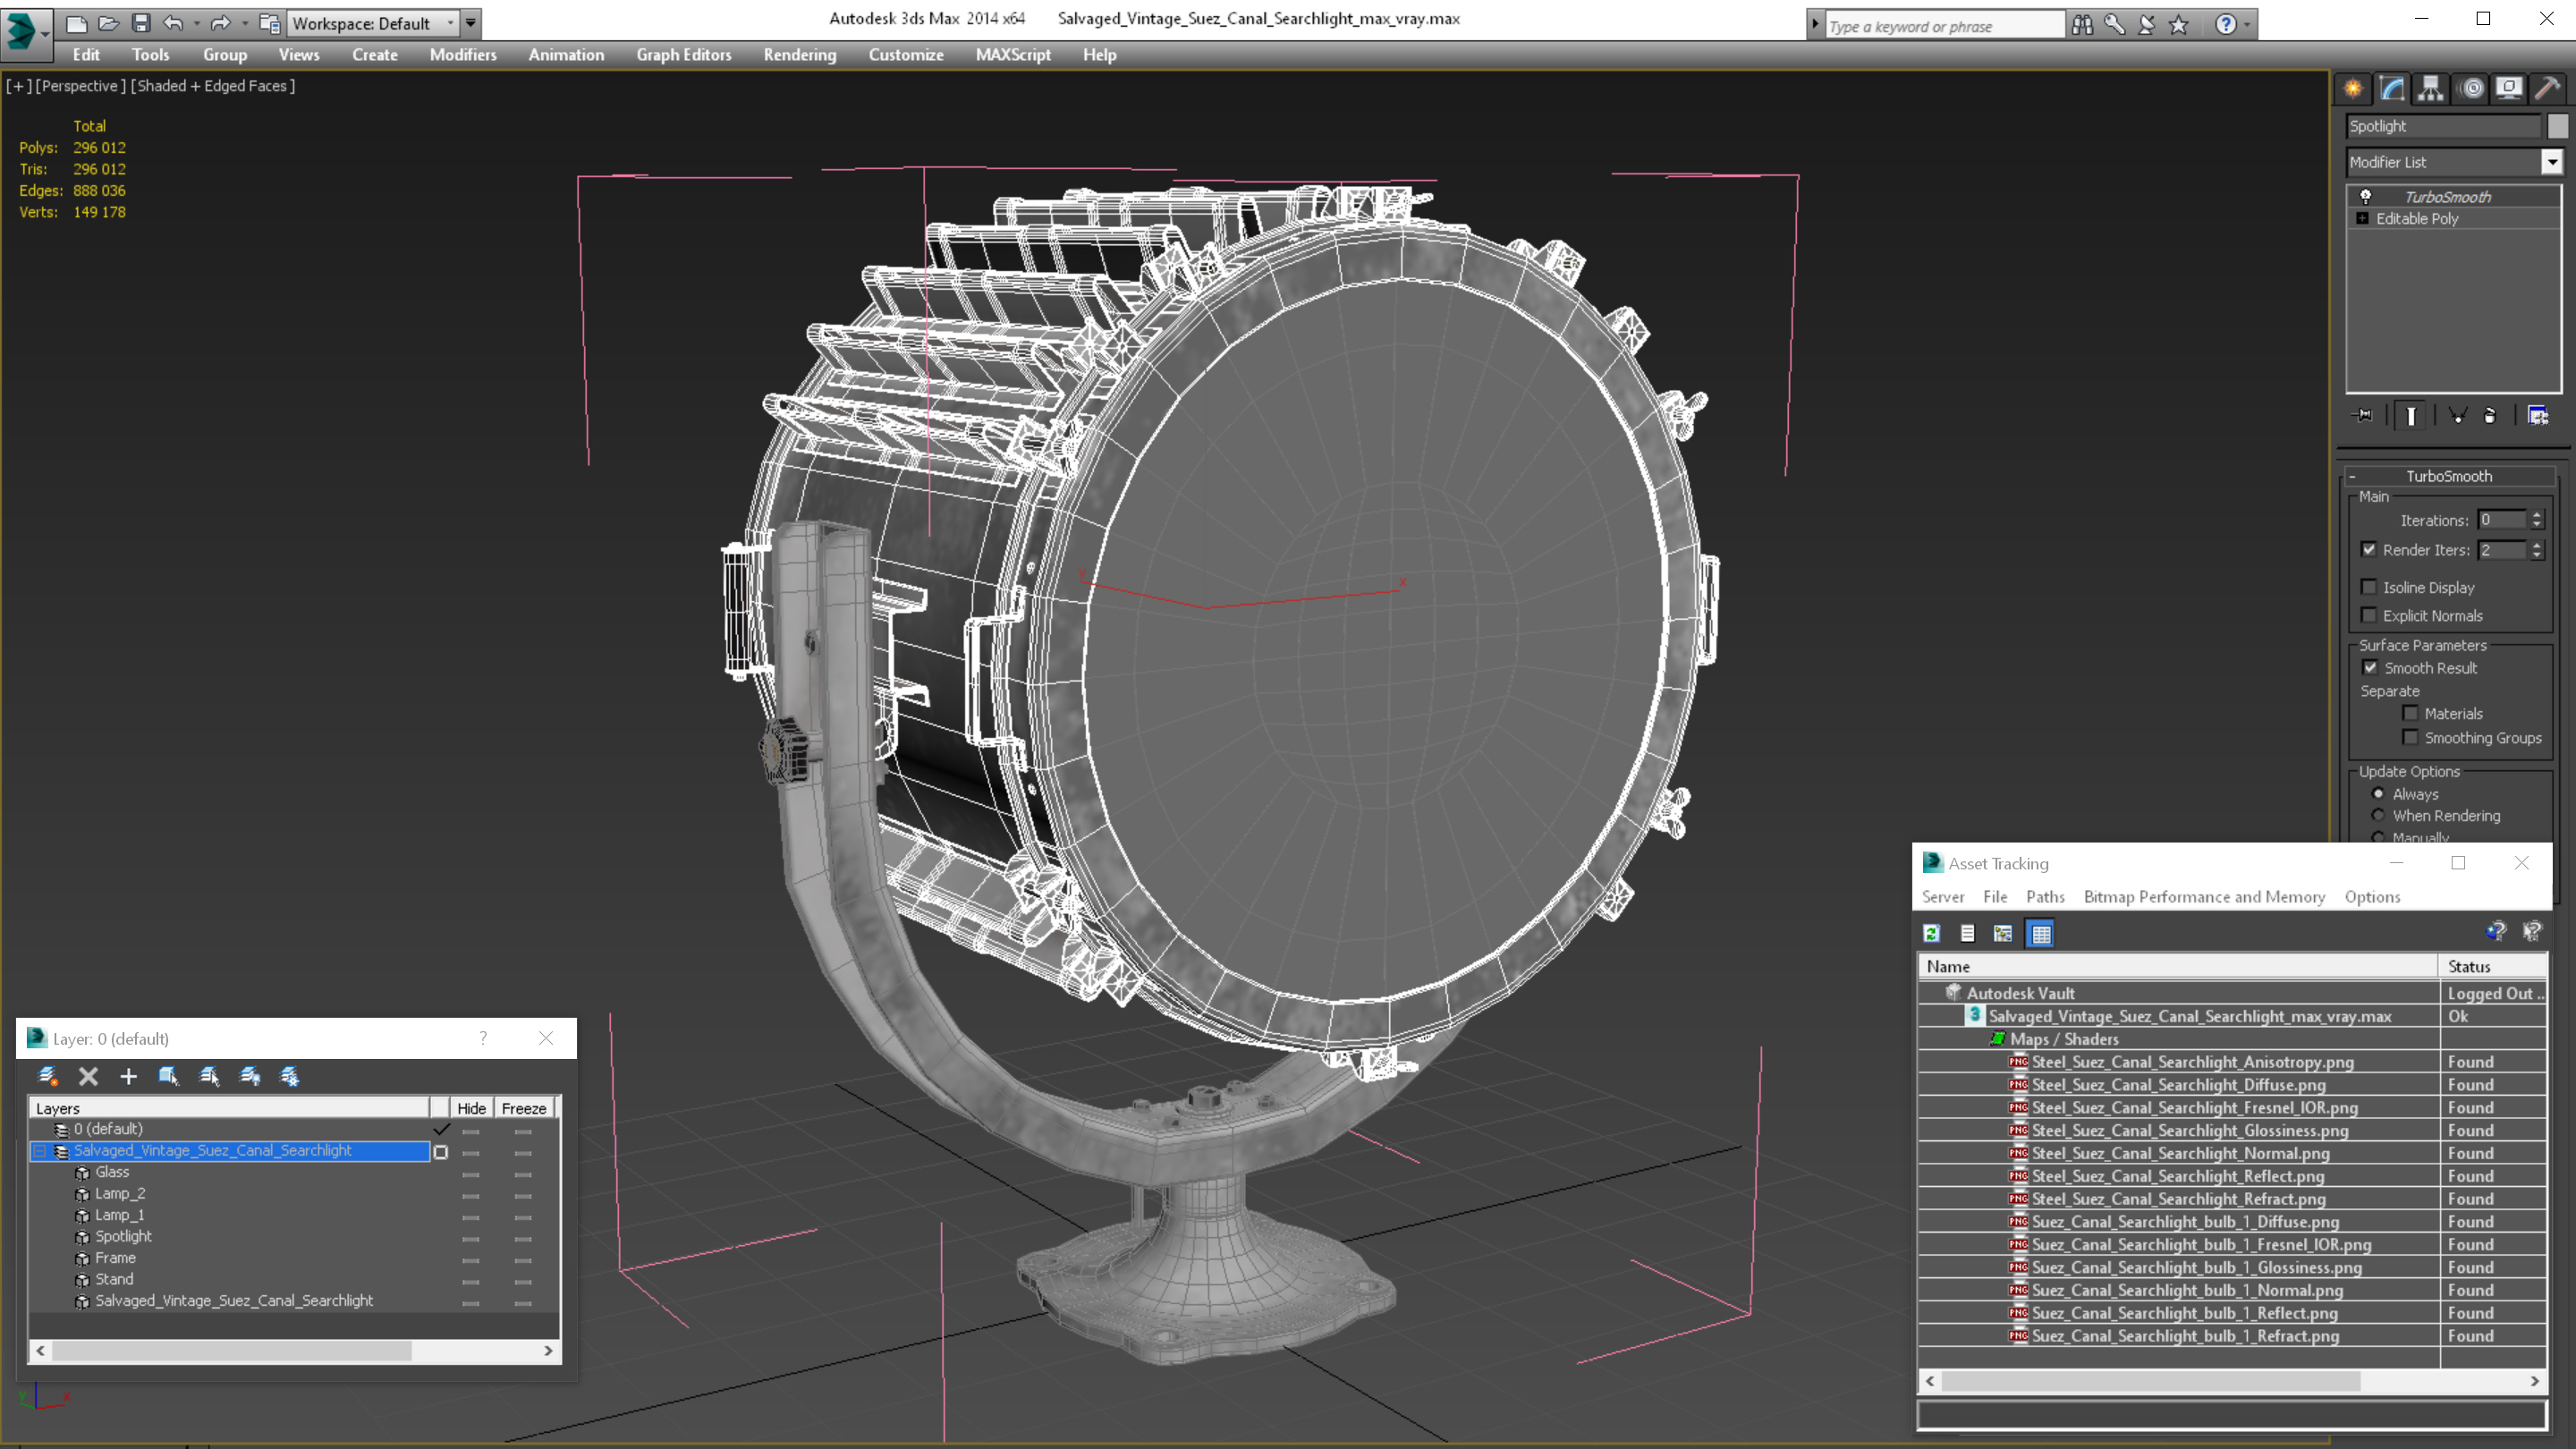Open the Hierarchy command panel tab

(2431, 89)
